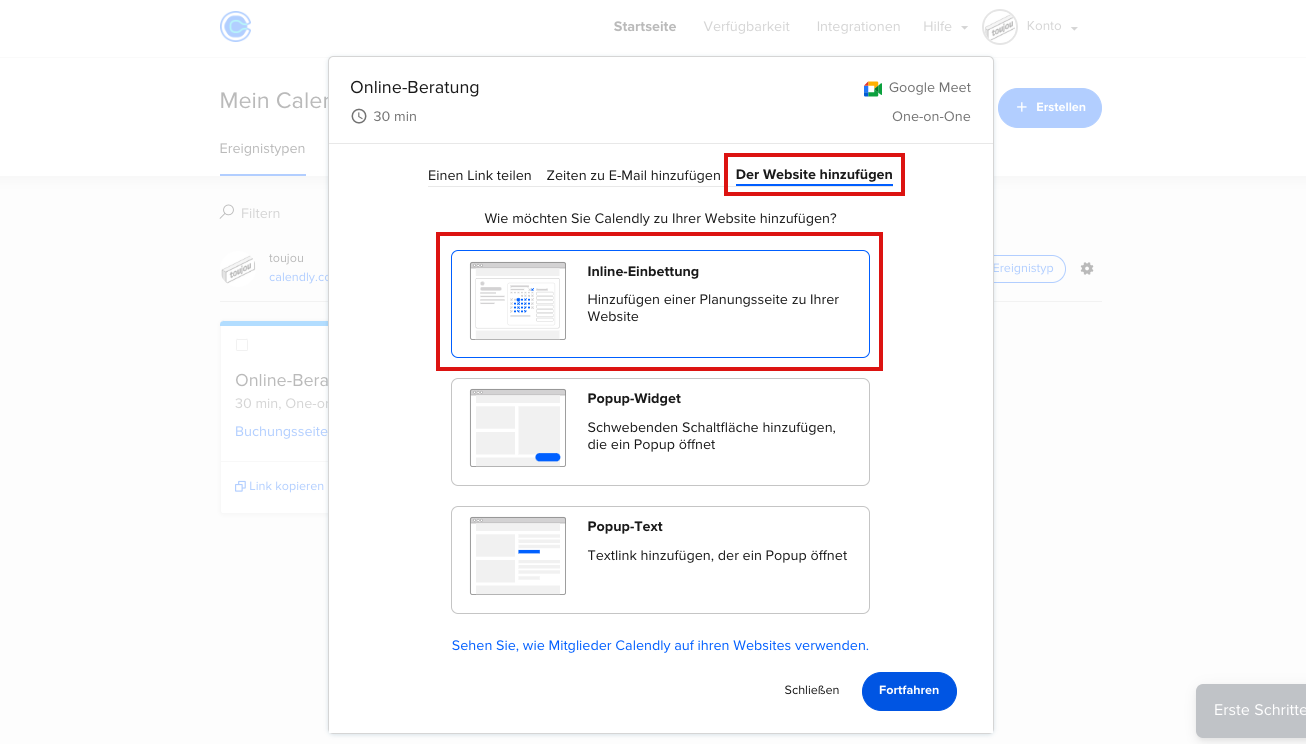Click the Filtern magnifier icon
The image size is (1306, 744).
point(227,212)
